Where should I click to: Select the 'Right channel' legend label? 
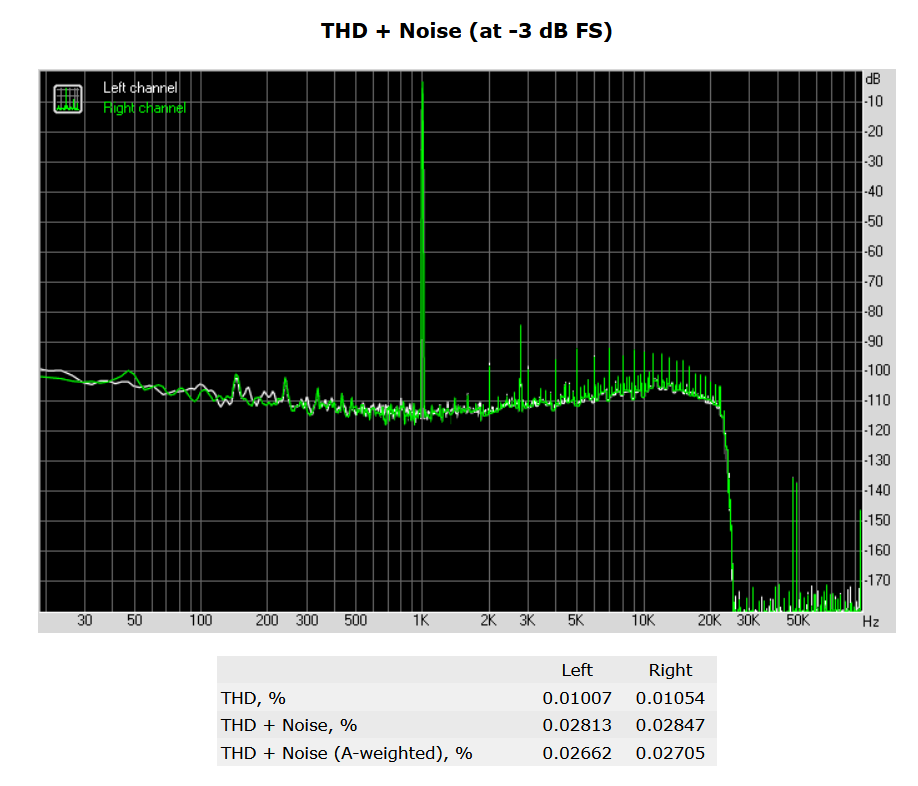point(145,108)
